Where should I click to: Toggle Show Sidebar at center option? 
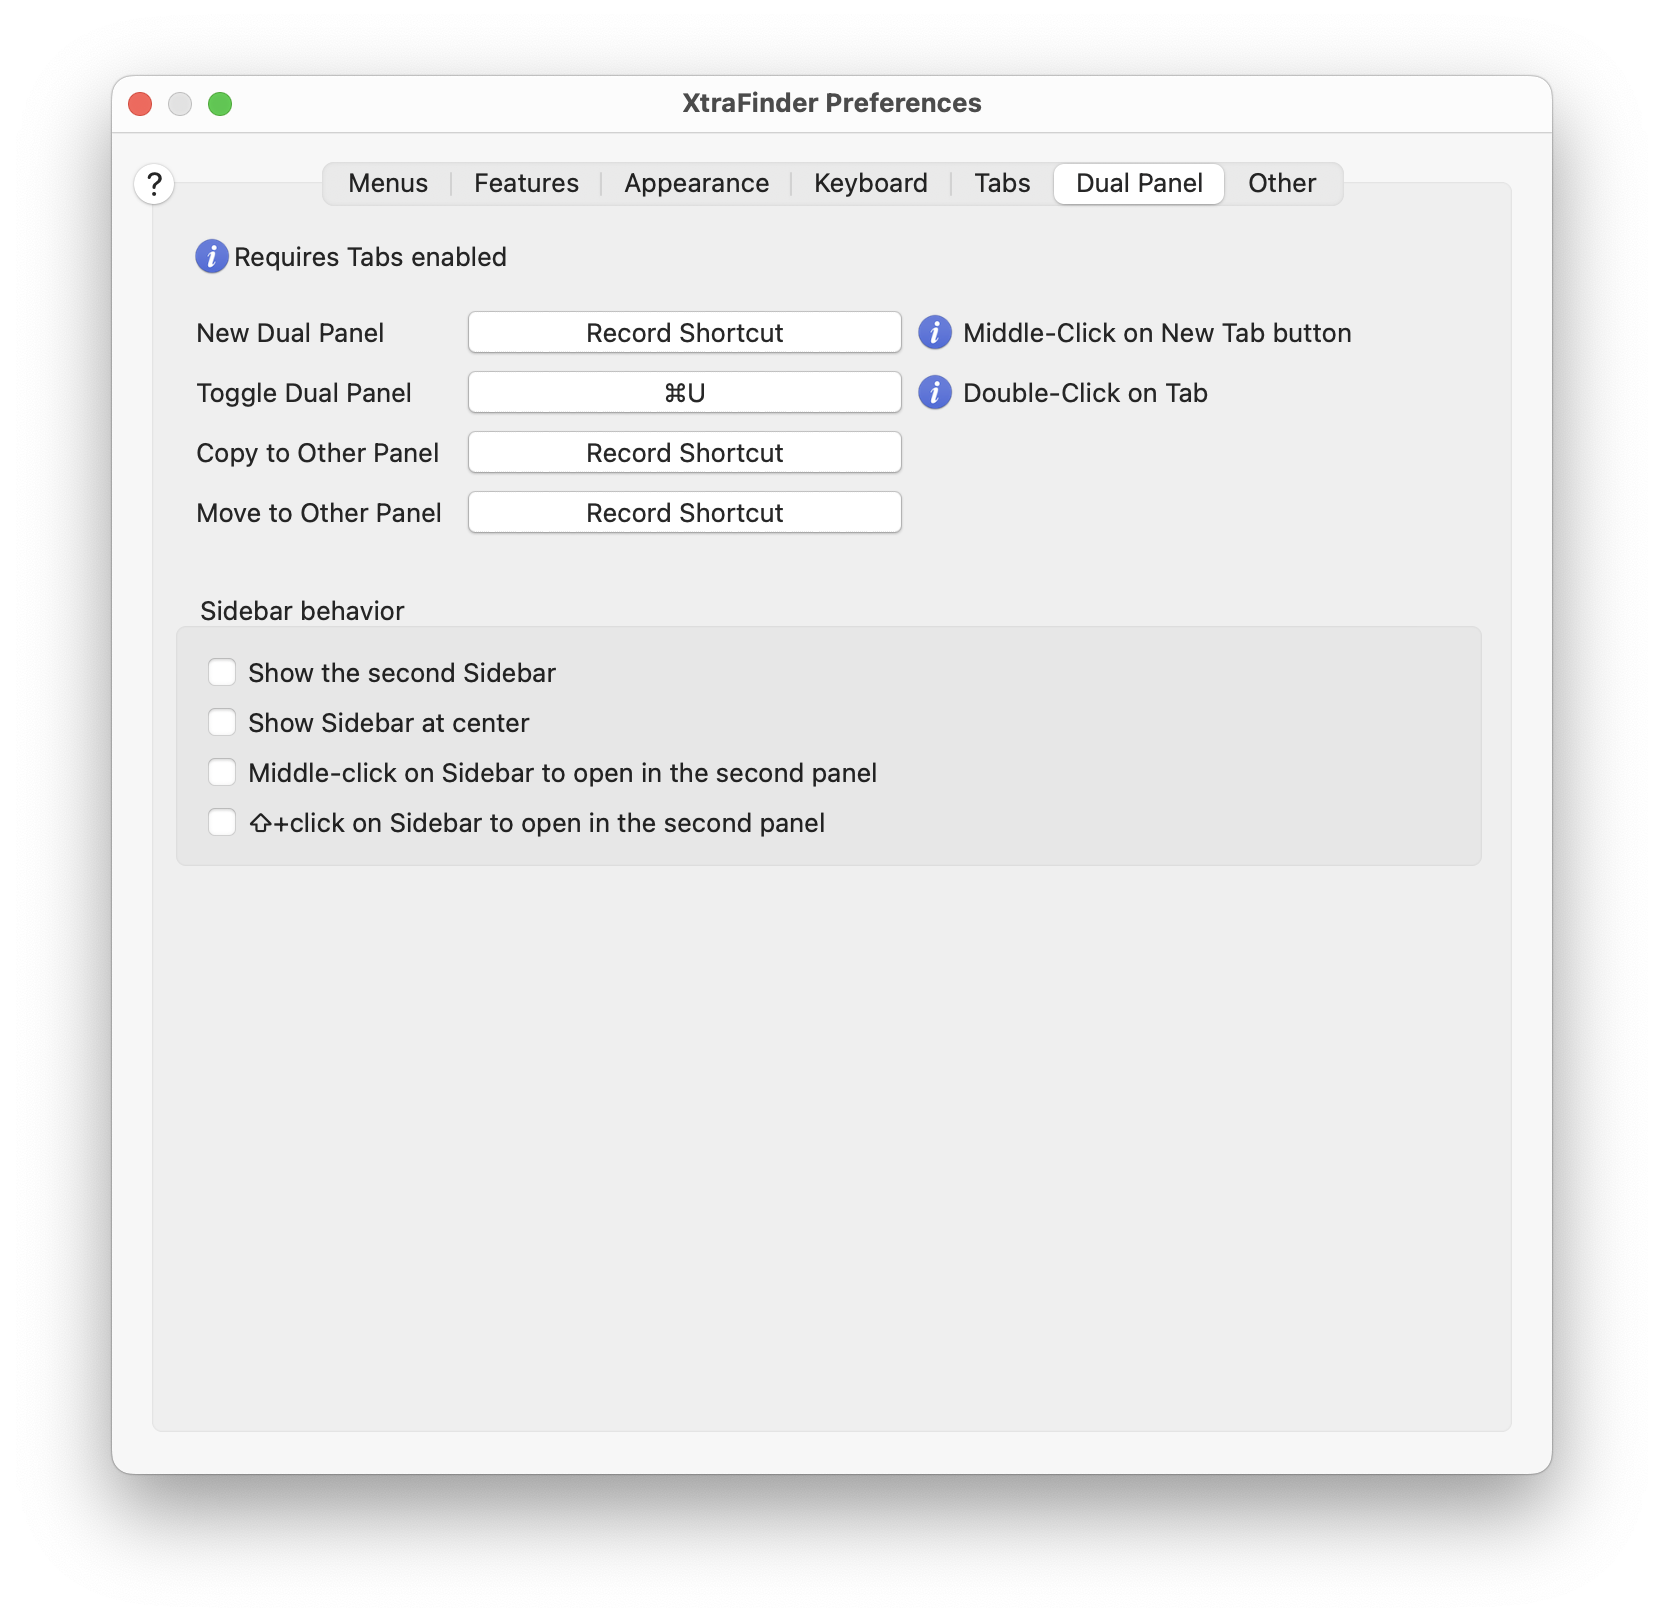coord(222,723)
